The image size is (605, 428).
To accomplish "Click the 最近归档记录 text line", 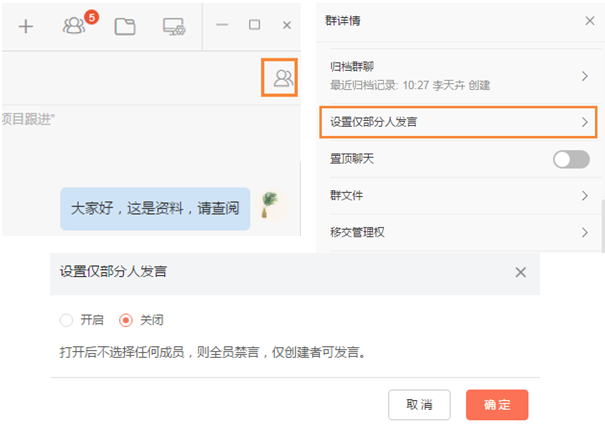I will click(410, 85).
